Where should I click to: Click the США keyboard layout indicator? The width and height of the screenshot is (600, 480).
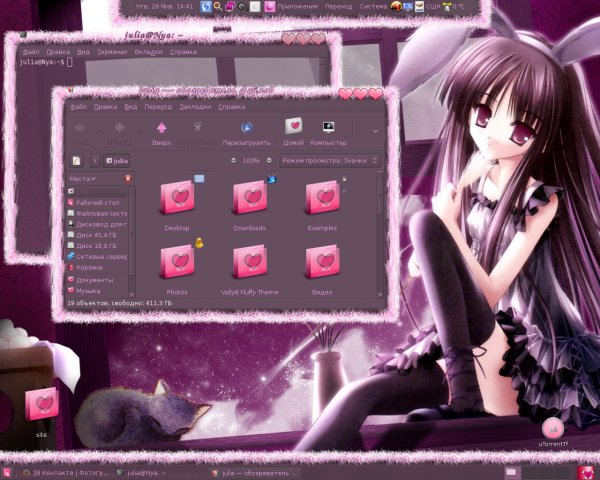click(x=433, y=7)
